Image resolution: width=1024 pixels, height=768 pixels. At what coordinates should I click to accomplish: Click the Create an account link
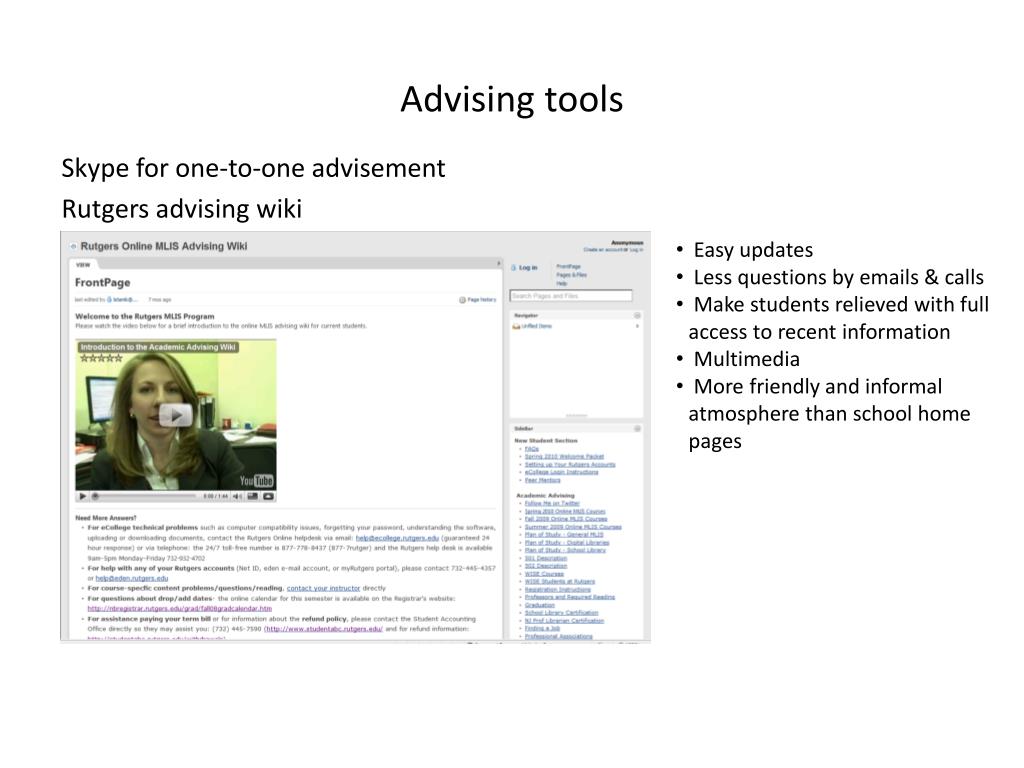click(x=605, y=249)
